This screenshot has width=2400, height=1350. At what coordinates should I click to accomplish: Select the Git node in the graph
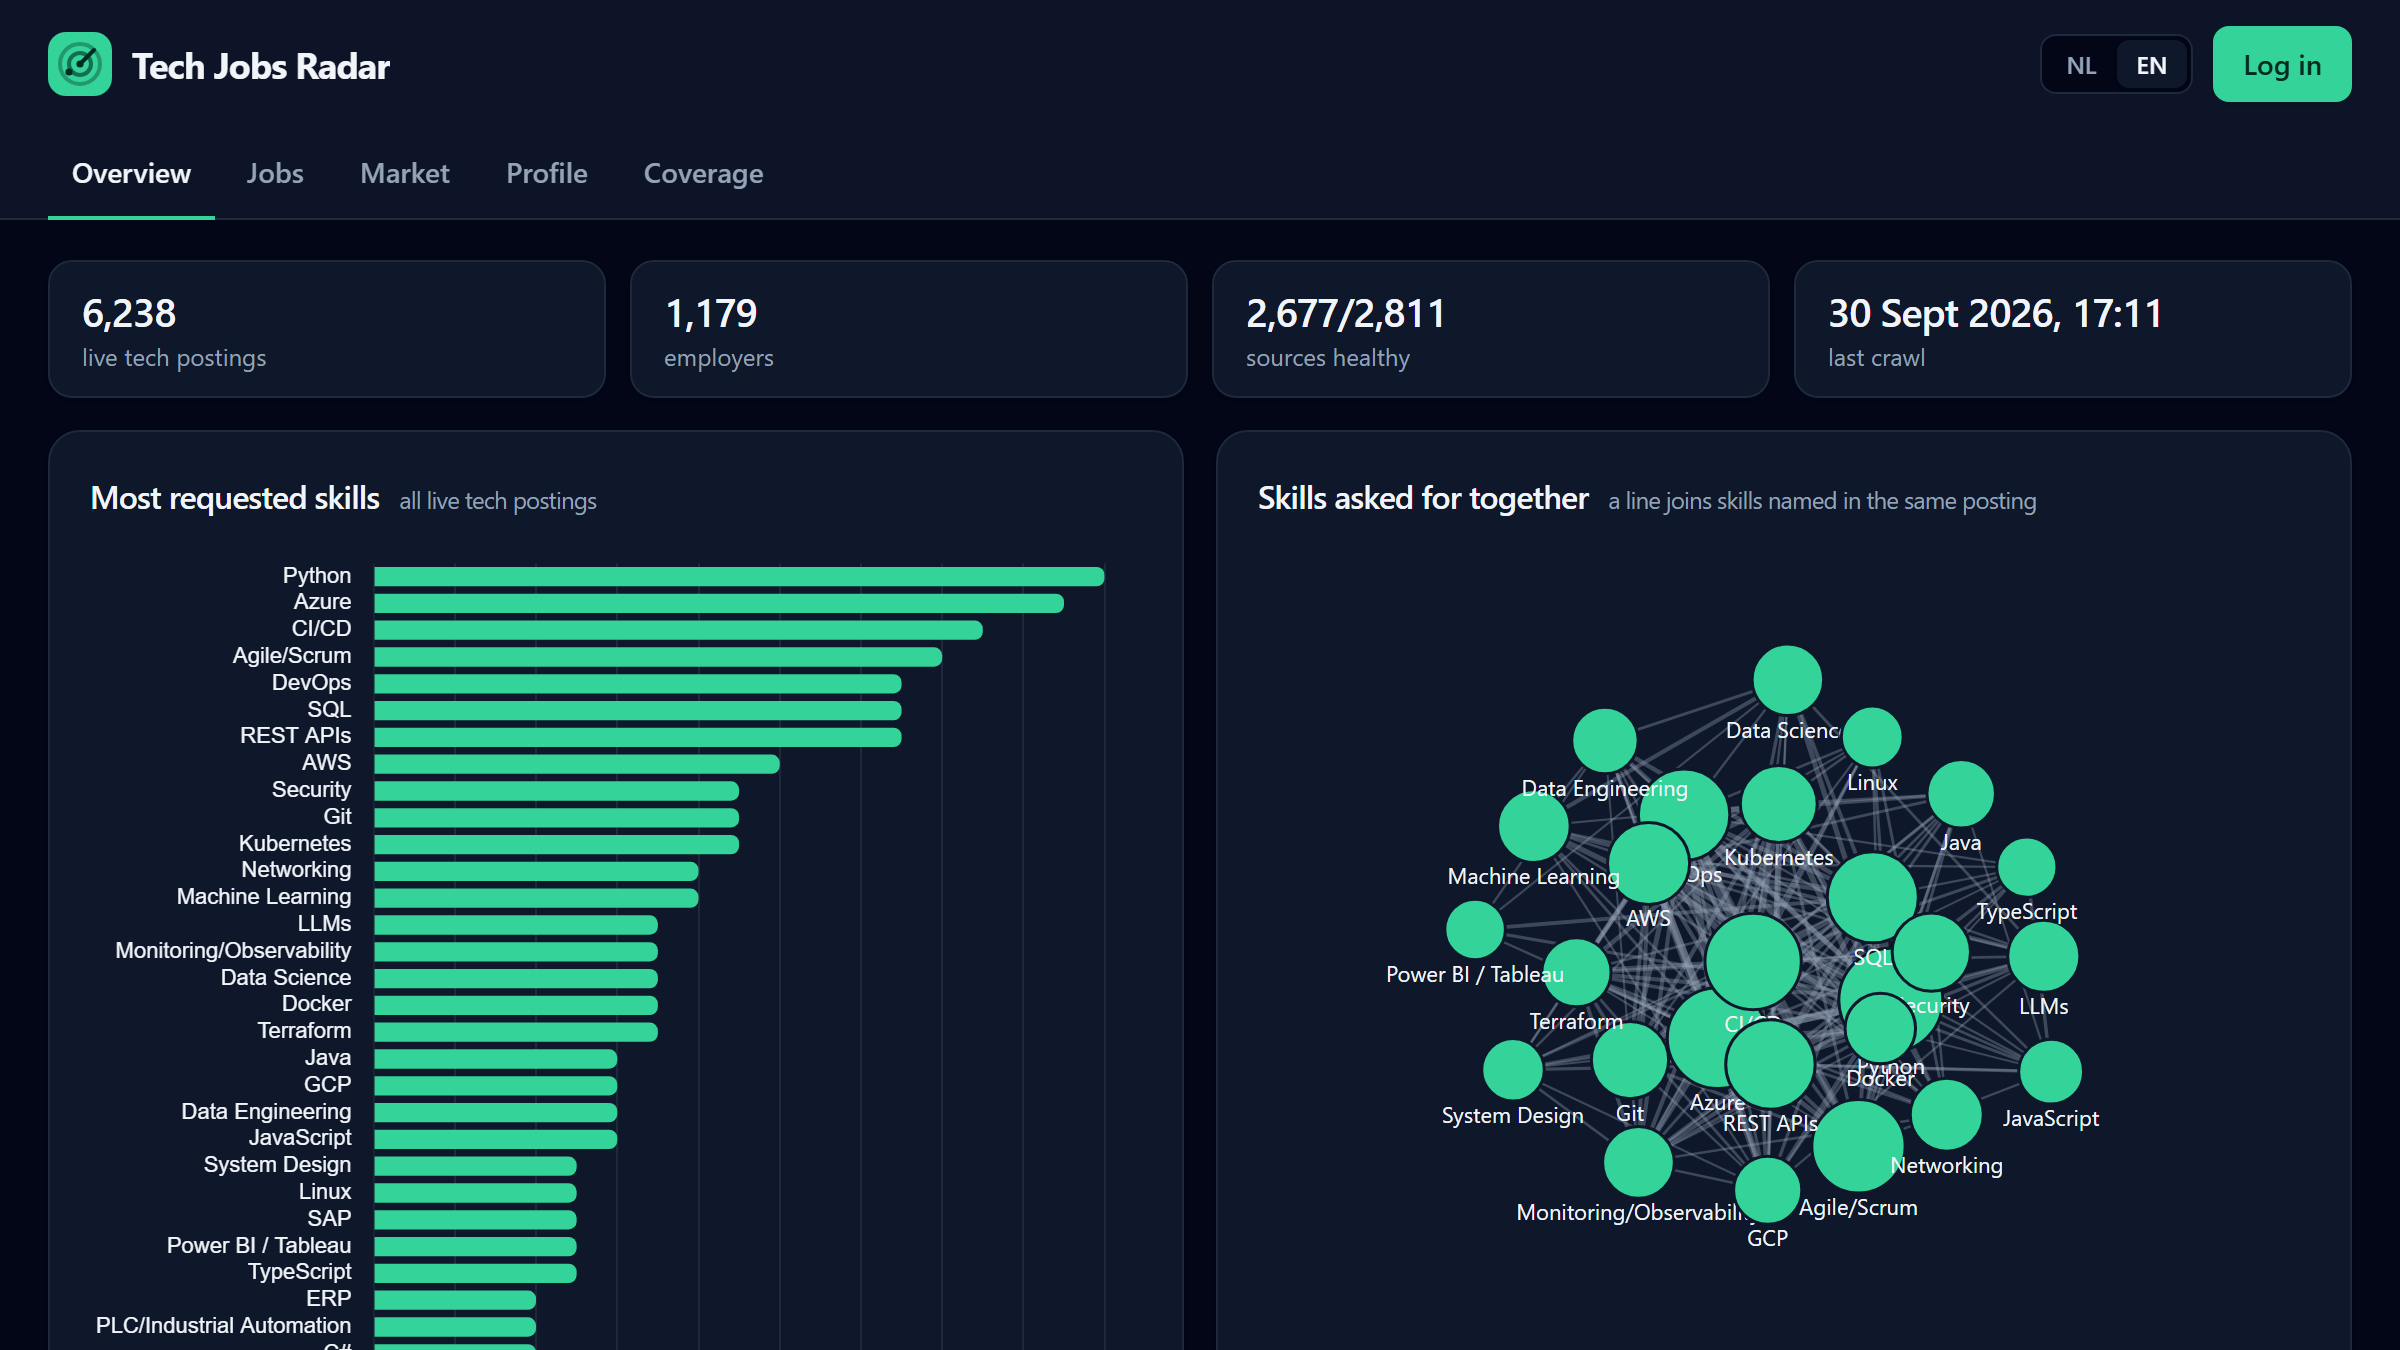[x=1630, y=1060]
